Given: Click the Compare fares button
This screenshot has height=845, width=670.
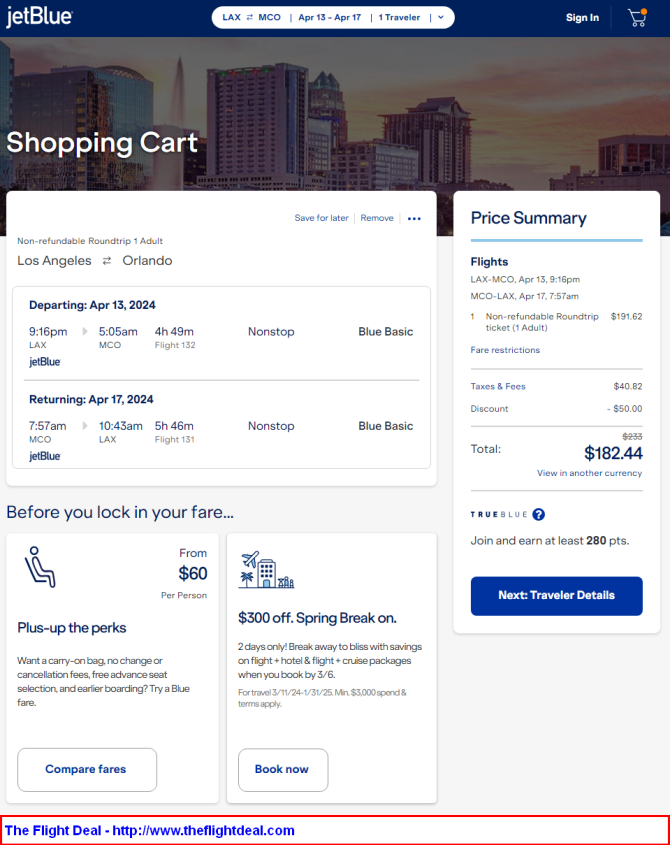Looking at the screenshot, I should (87, 770).
